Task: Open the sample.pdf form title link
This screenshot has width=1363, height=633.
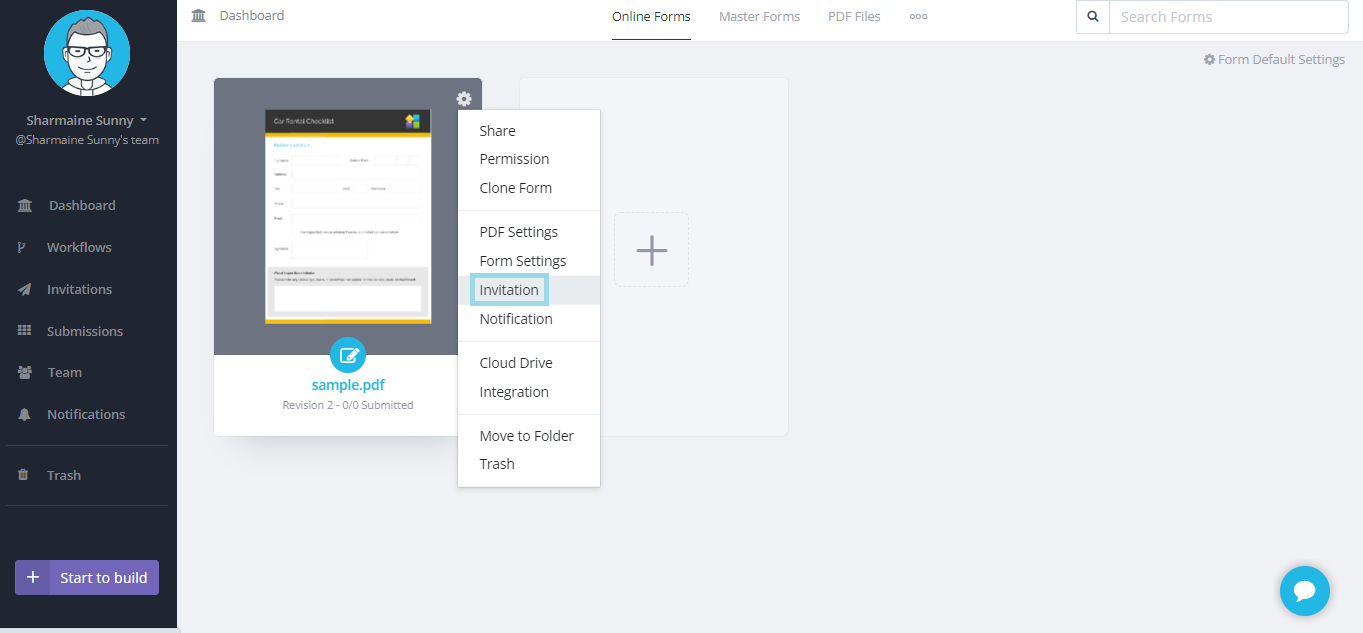Action: 348,385
